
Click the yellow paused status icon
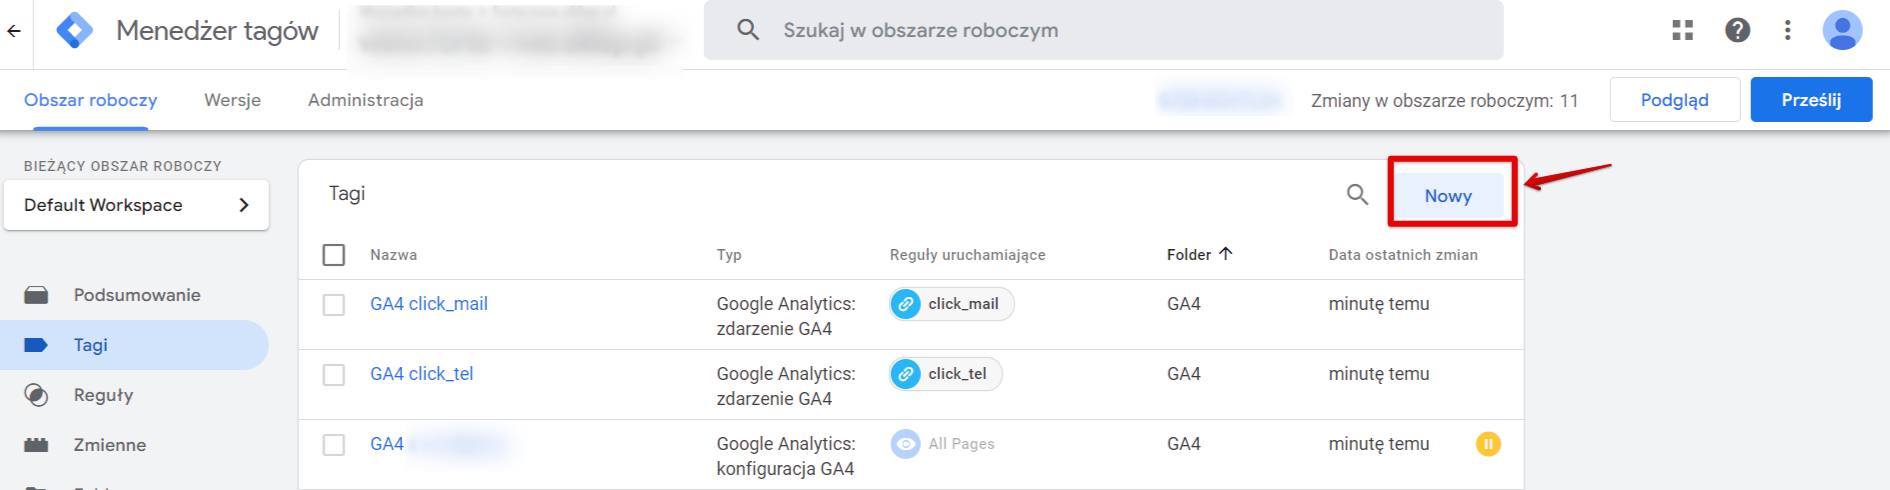click(1488, 444)
